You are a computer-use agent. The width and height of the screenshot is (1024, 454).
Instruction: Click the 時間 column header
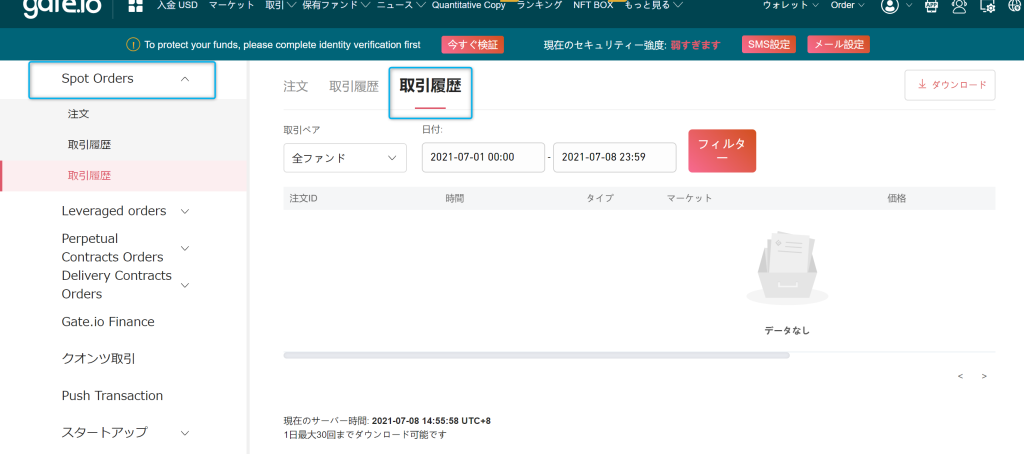click(455, 198)
